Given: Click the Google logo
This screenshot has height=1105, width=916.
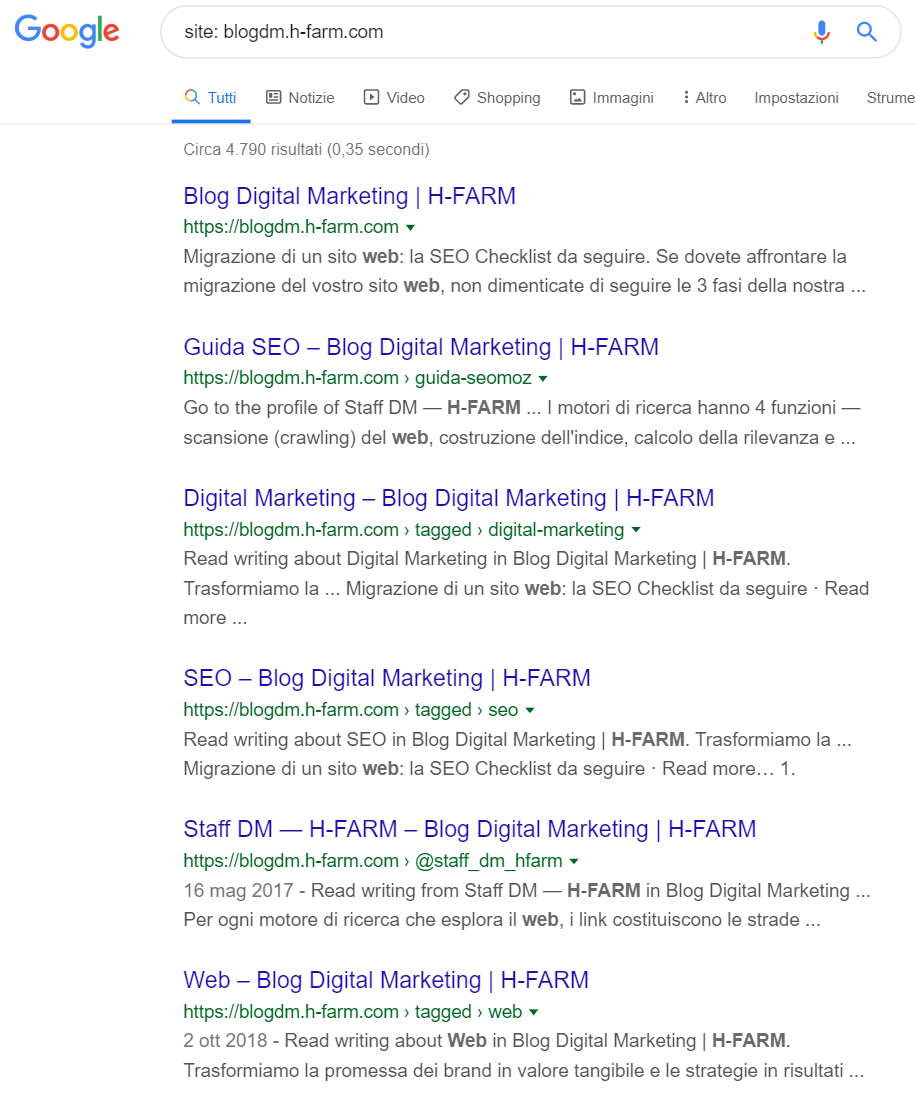Looking at the screenshot, I should [x=67, y=31].
